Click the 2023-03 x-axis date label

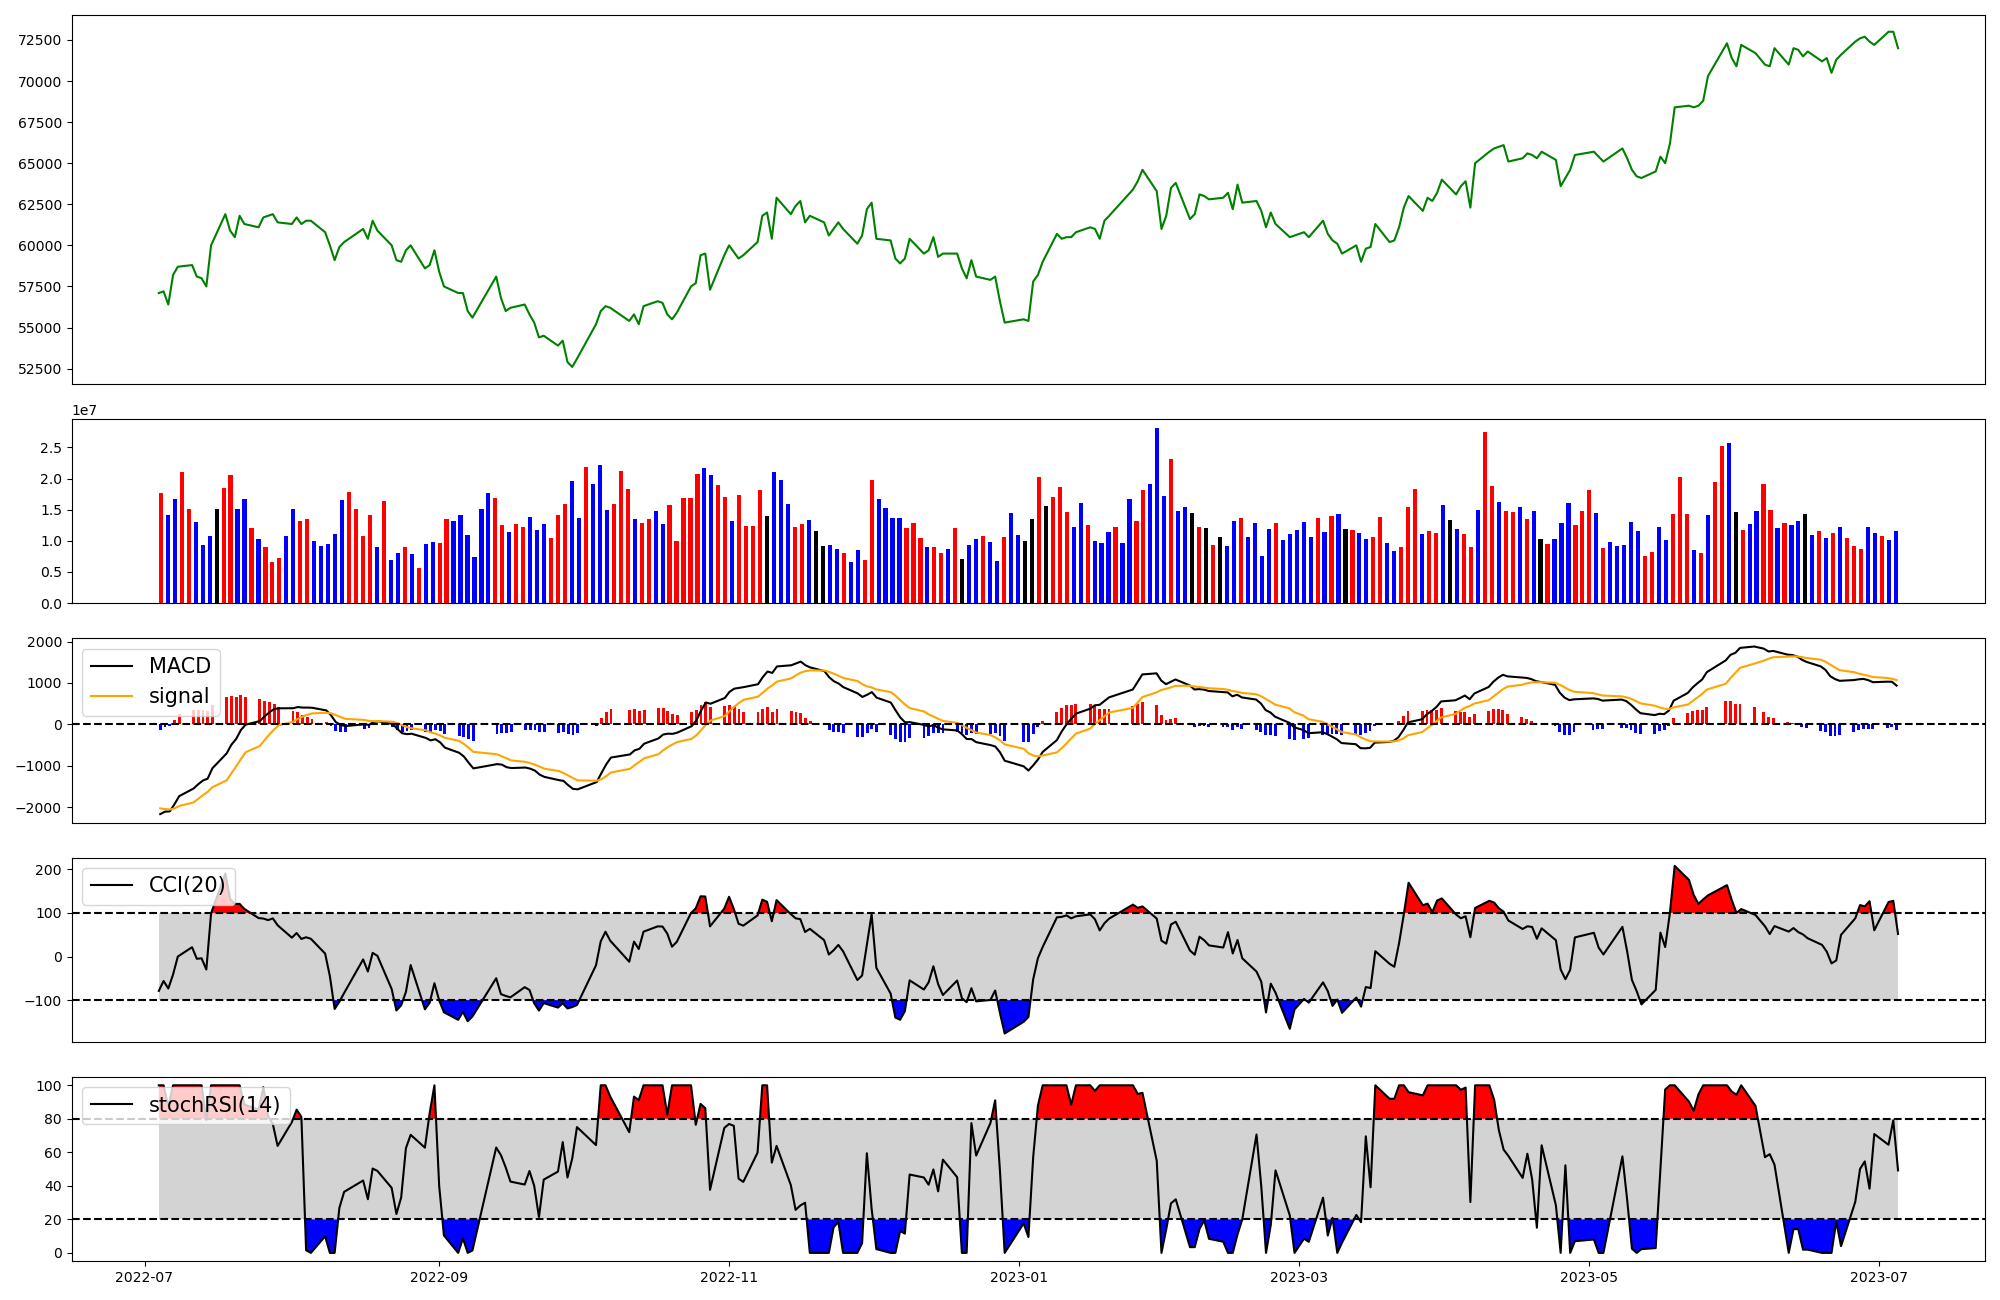pyautogui.click(x=1299, y=1277)
